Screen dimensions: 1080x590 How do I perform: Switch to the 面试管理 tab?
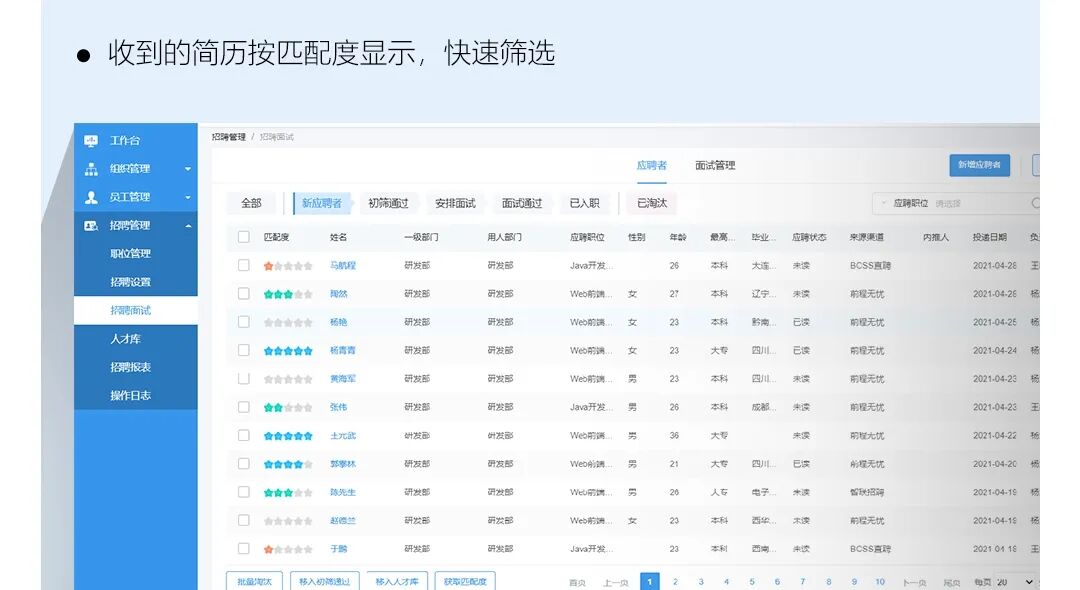pos(715,165)
